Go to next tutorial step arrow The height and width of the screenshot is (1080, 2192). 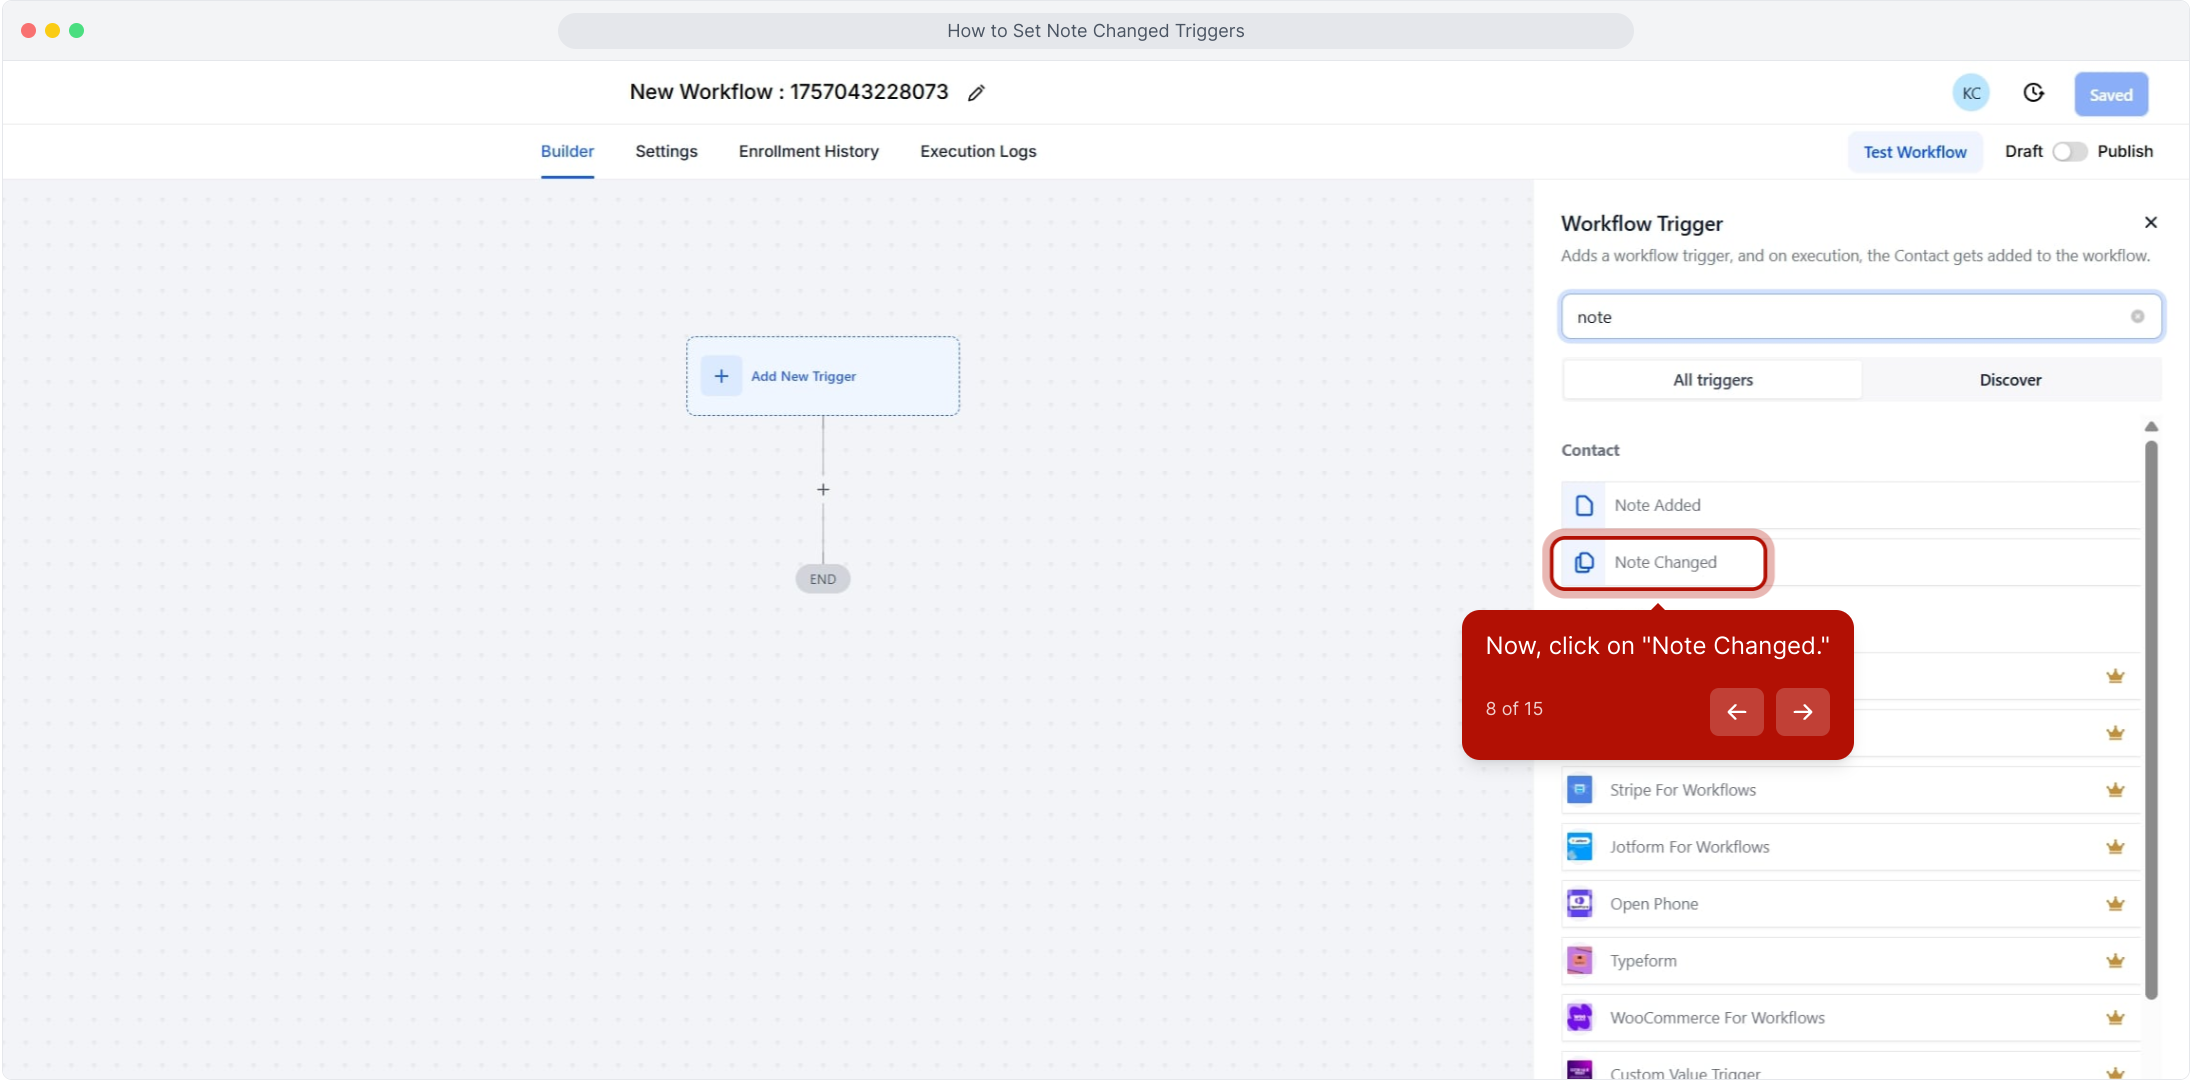[x=1802, y=711]
